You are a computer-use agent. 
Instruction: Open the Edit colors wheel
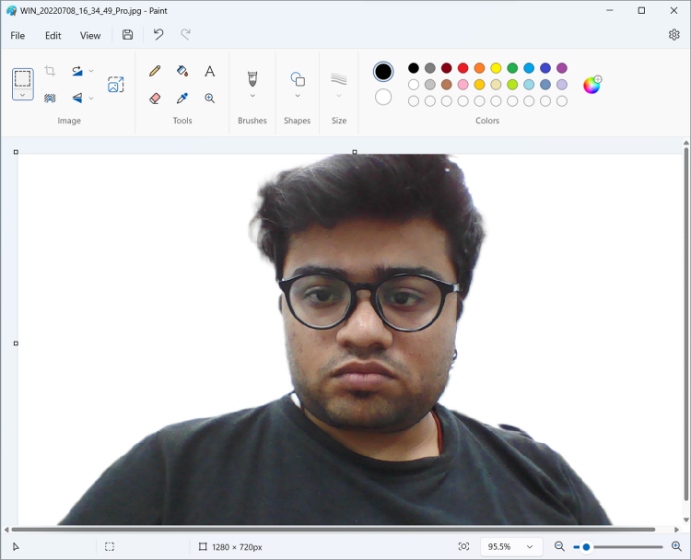point(592,85)
